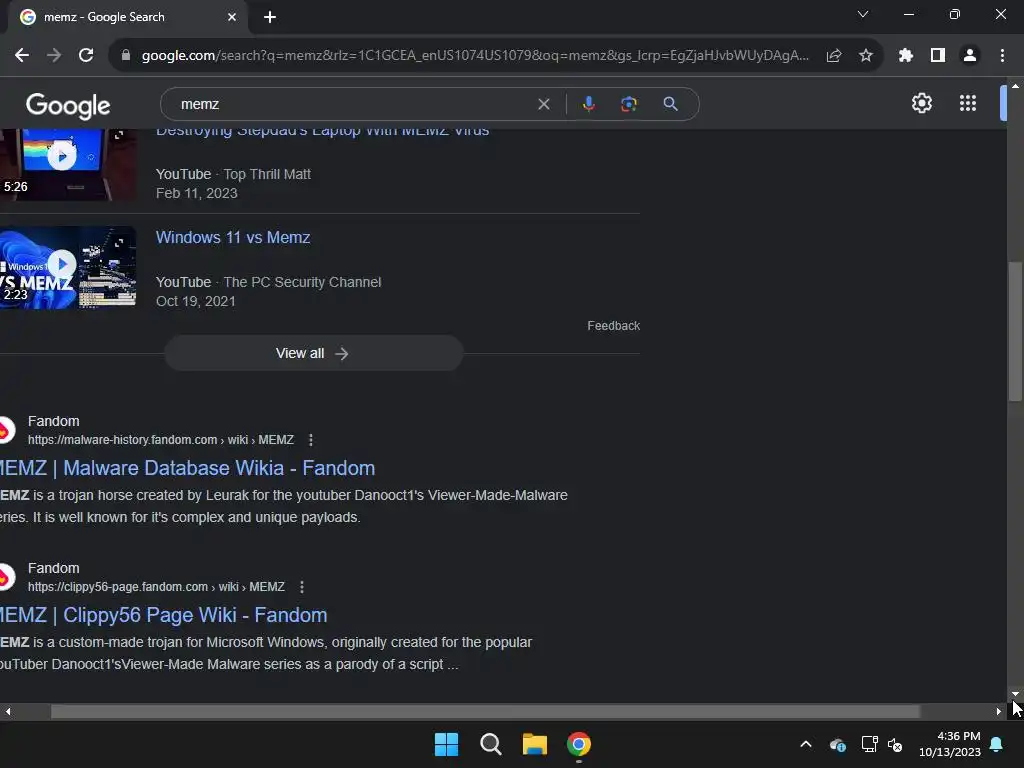Screen dimensions: 1024x768
Task: Open MEMZ Clippy56 Page Wiki result
Action: pyautogui.click(x=163, y=615)
